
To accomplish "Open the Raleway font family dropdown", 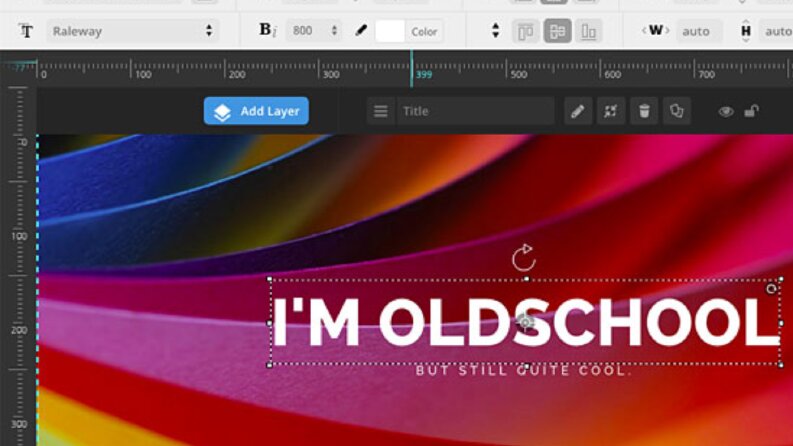I will coord(133,31).
